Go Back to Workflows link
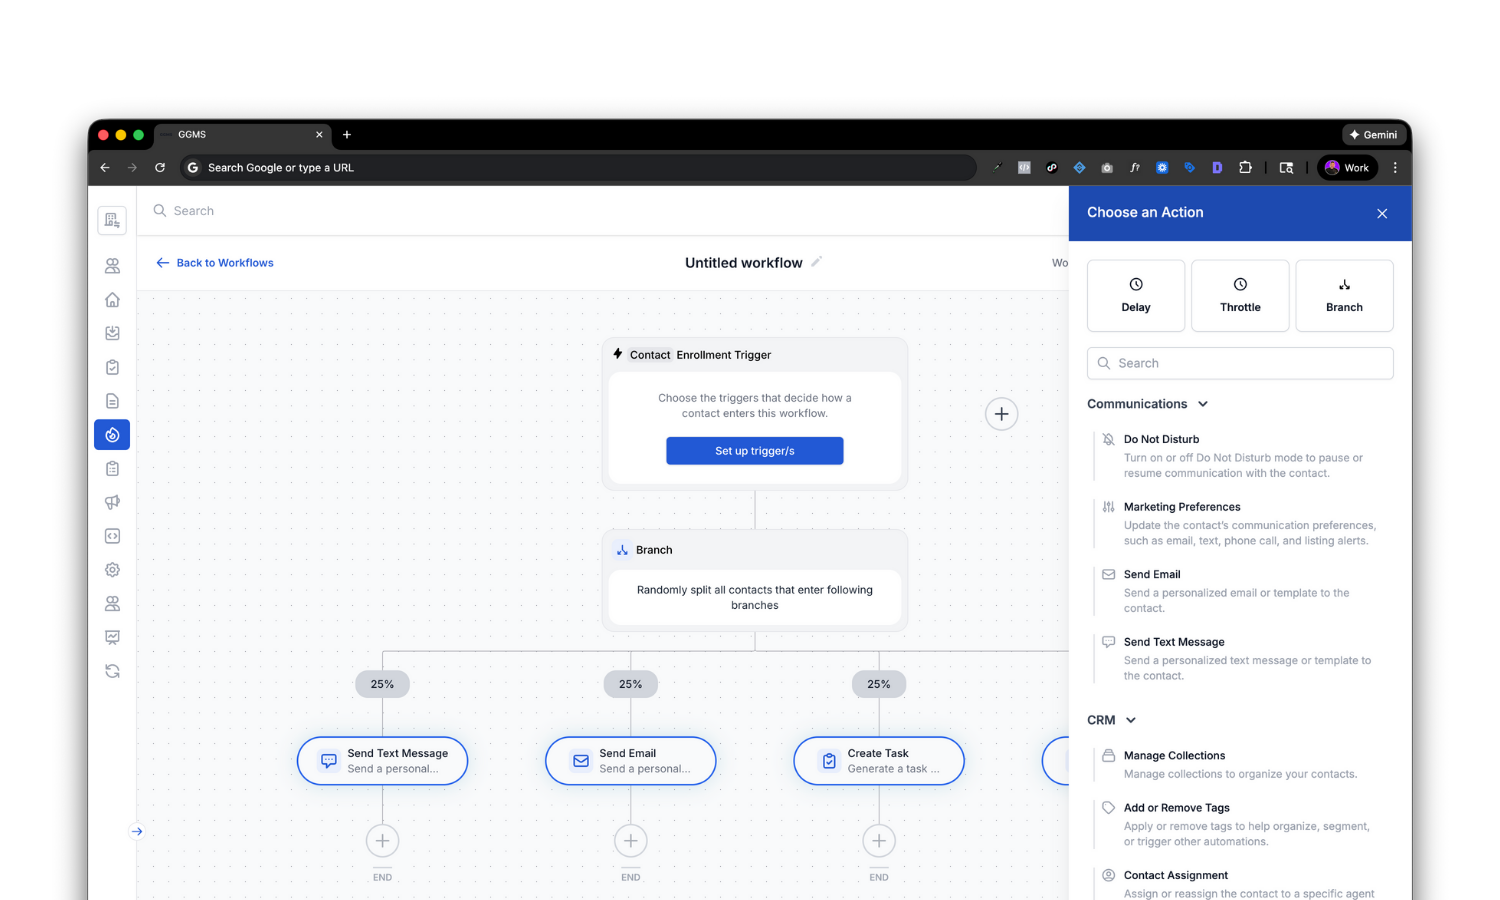The height and width of the screenshot is (900, 1500). (x=215, y=263)
